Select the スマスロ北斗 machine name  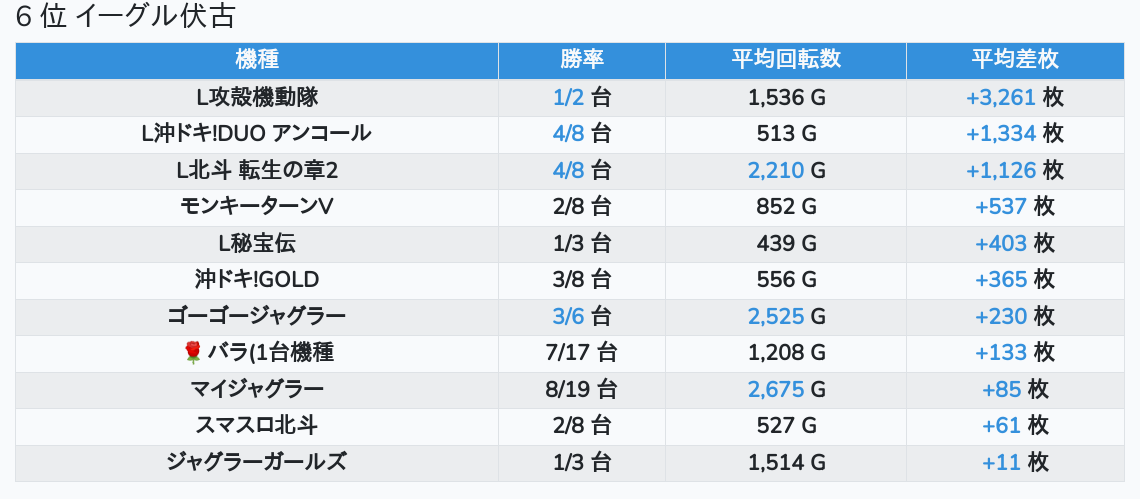point(257,425)
